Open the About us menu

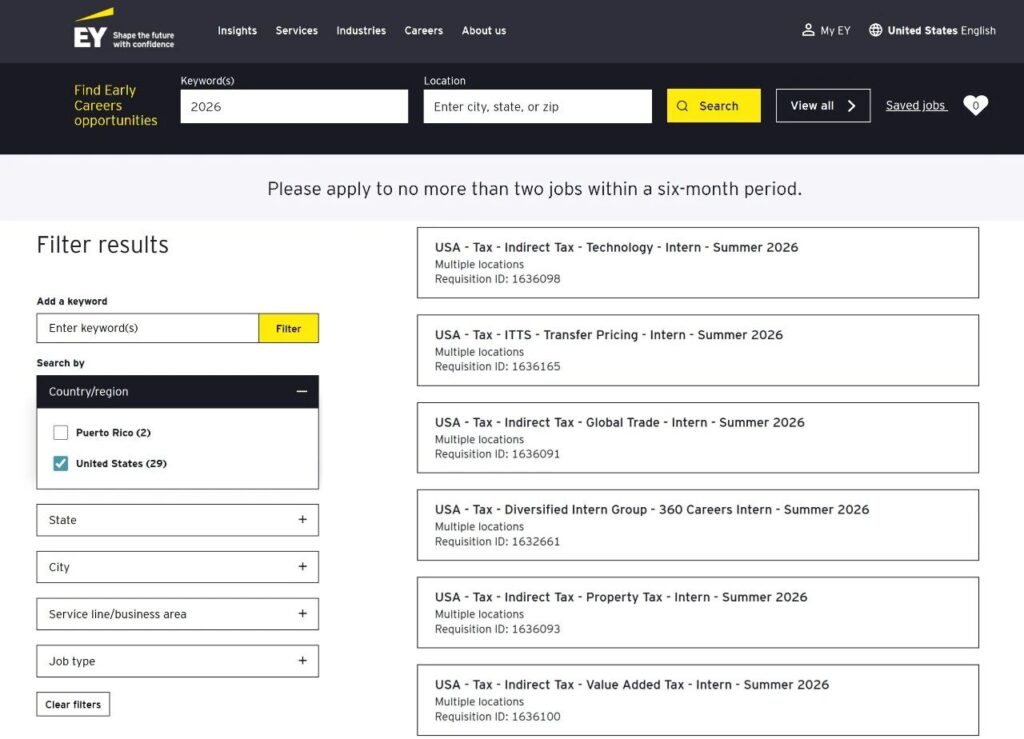pyautogui.click(x=484, y=31)
